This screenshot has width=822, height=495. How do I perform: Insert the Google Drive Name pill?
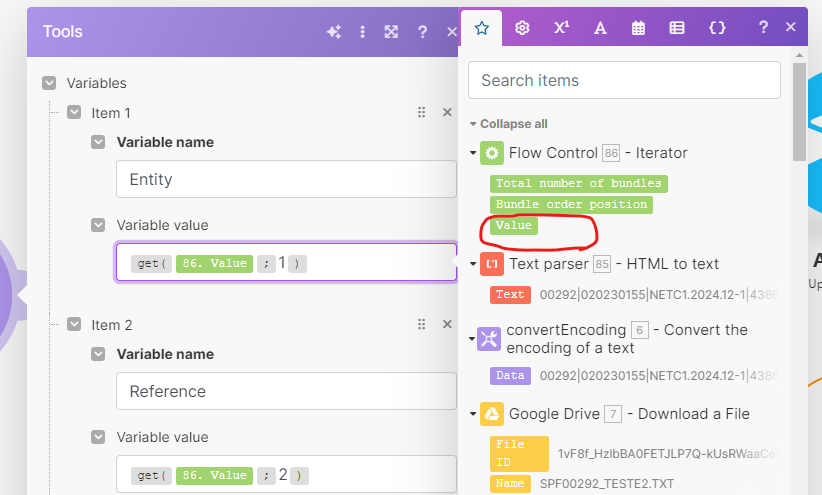pos(510,483)
